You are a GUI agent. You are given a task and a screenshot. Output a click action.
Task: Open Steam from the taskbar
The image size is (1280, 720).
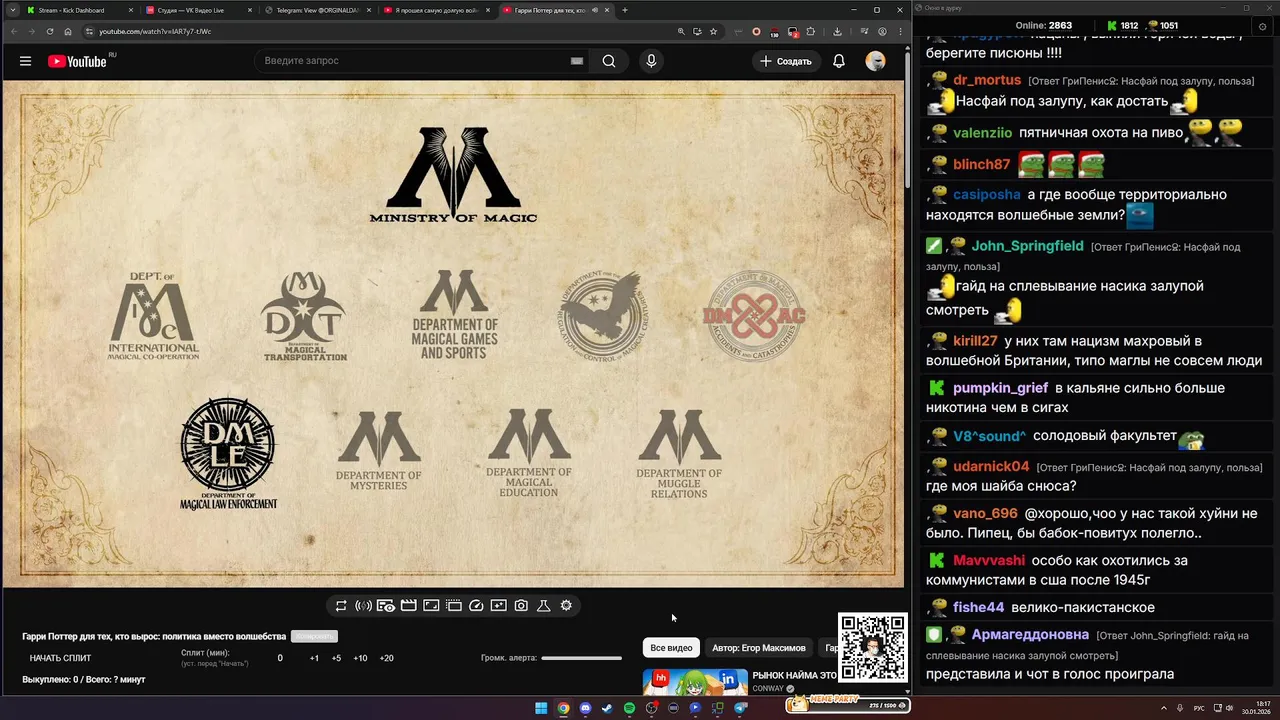[x=607, y=708]
